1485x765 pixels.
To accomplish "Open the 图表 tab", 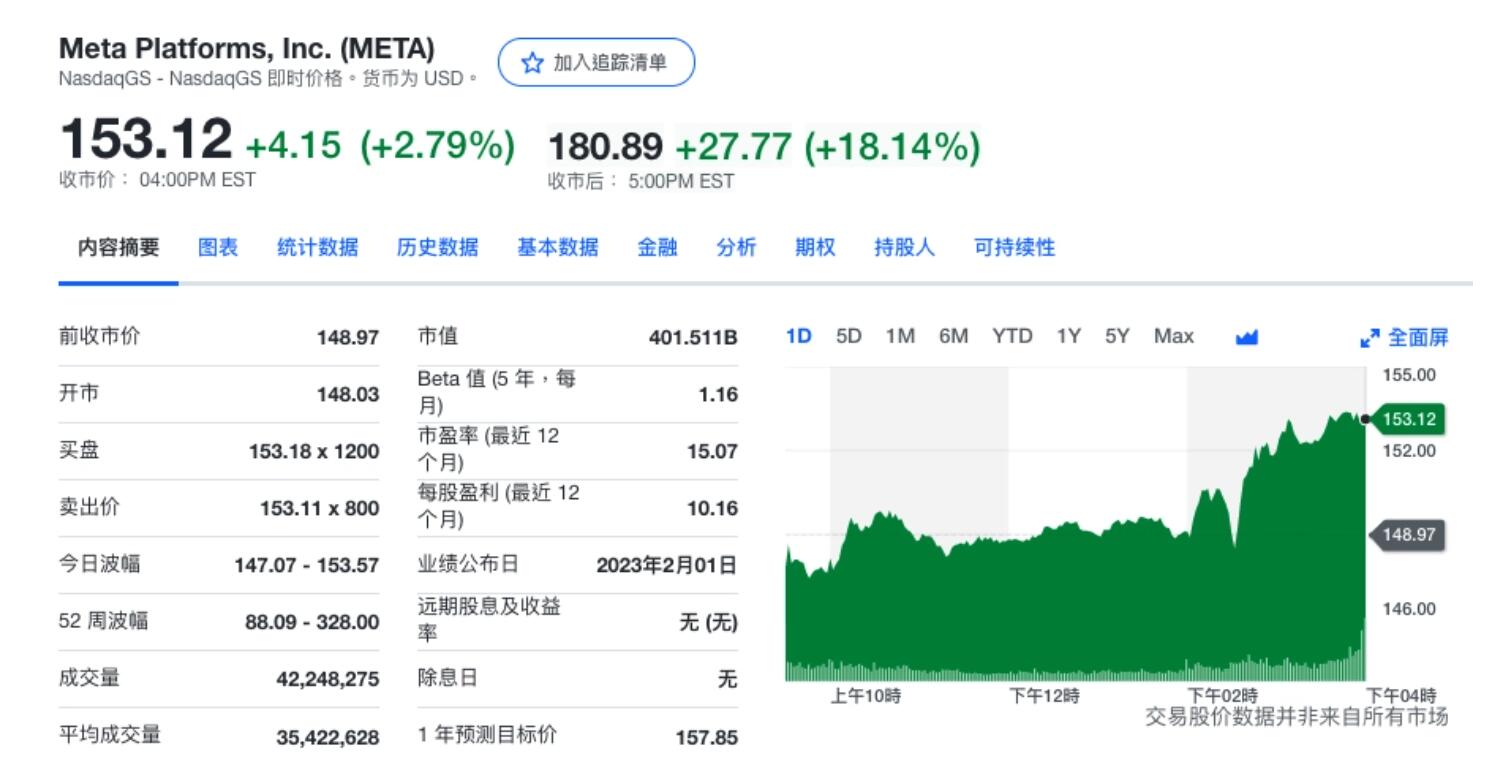I will [218, 247].
